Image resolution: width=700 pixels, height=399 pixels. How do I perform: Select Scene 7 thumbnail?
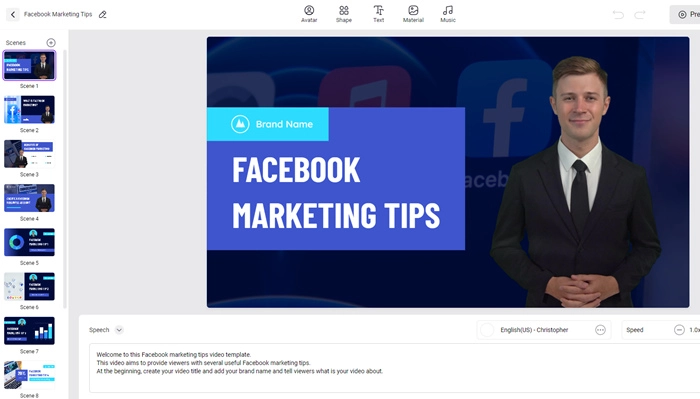pos(29,330)
